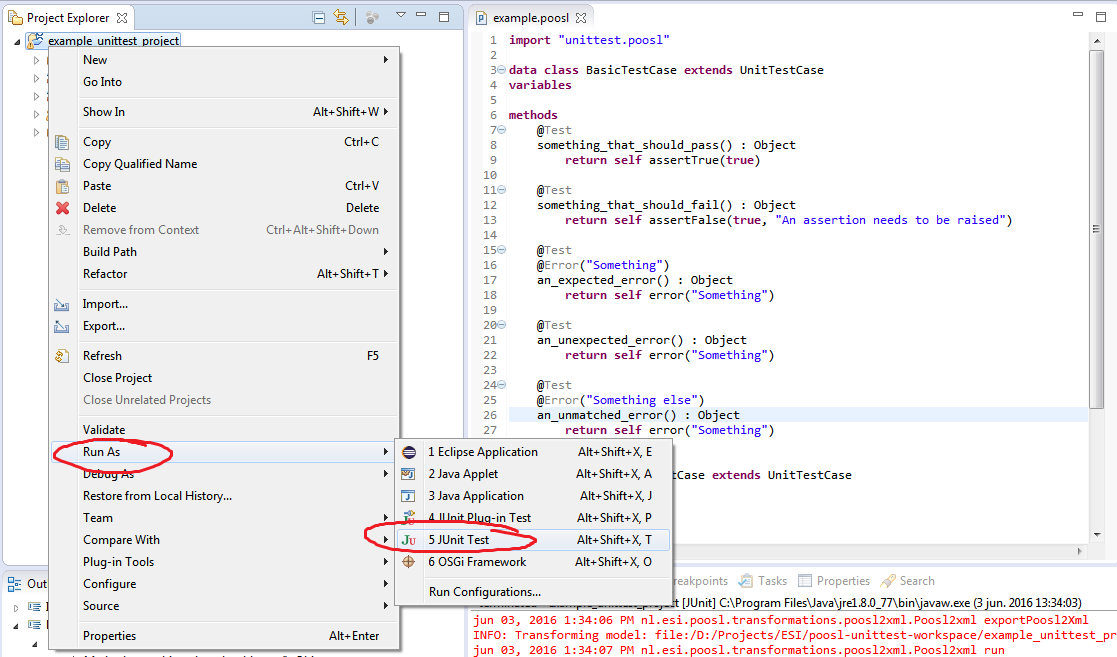Open the Tasks view tab
Image resolution: width=1117 pixels, height=657 pixels.
(x=763, y=581)
